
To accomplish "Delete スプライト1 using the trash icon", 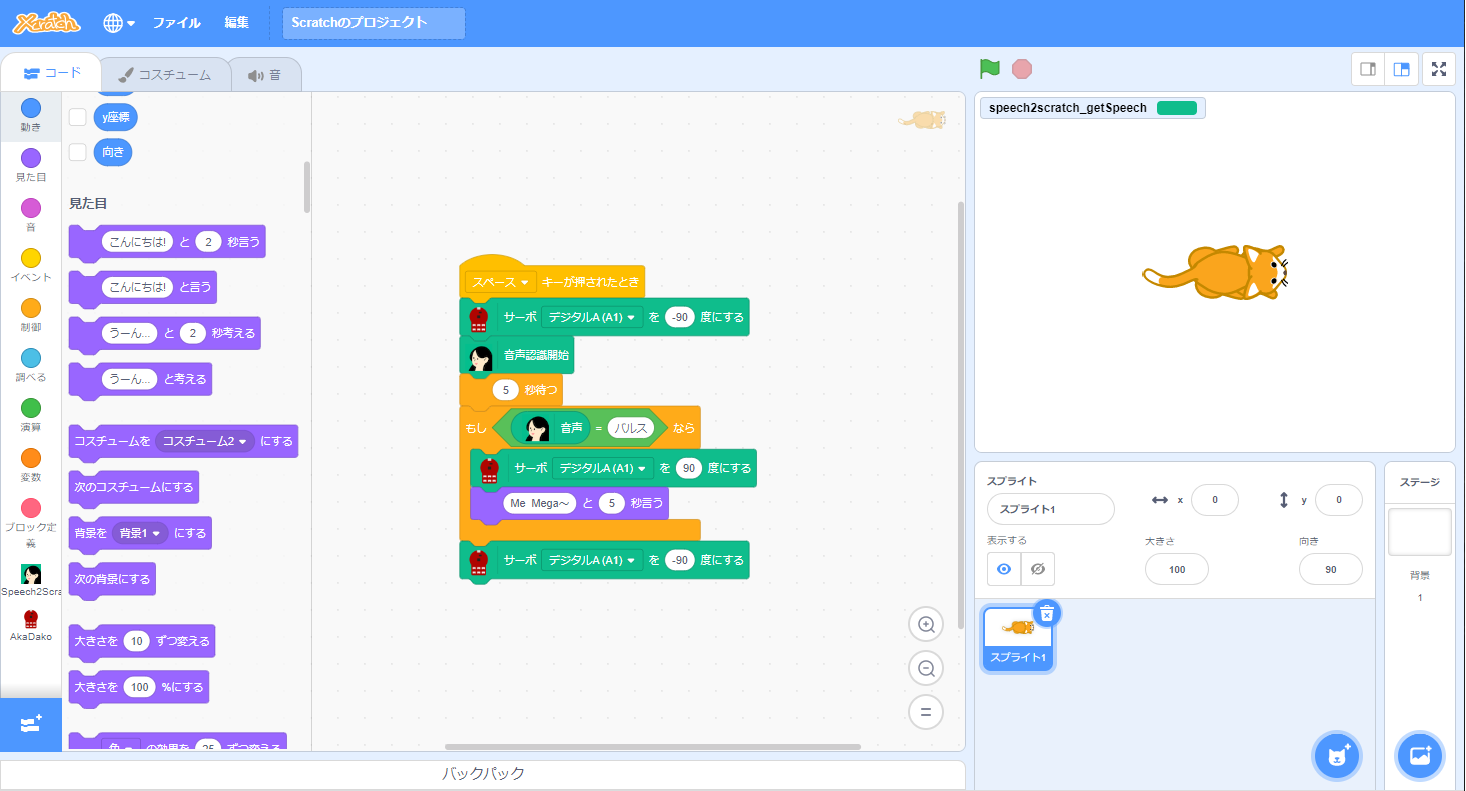I will click(1046, 614).
